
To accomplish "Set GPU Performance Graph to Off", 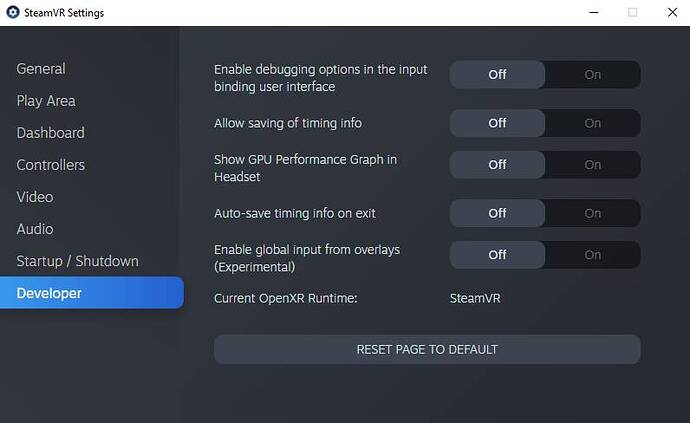I will click(497, 165).
